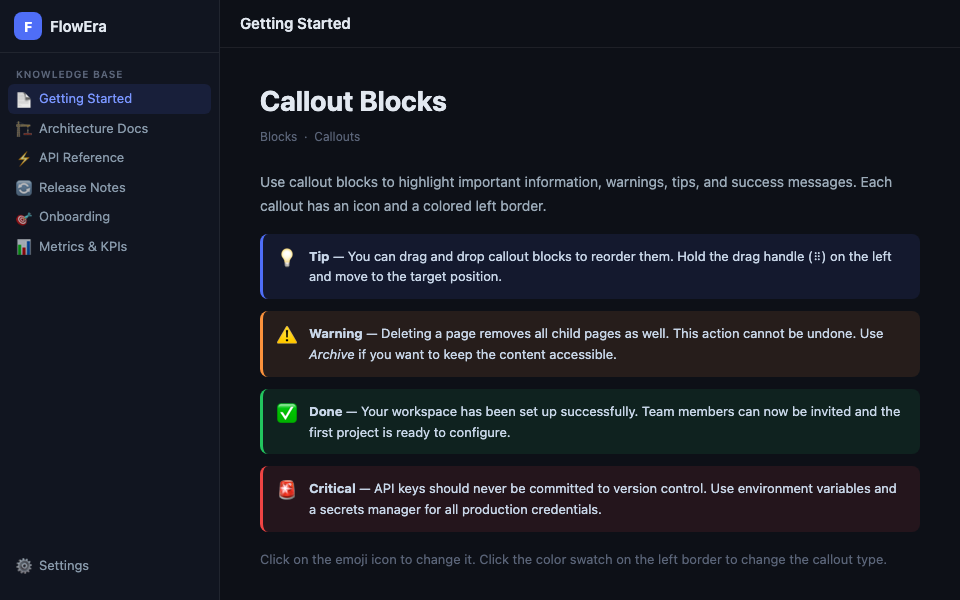Screen dimensions: 960x600
Task: Click the blue left border of Tip callout
Action: tap(262, 267)
